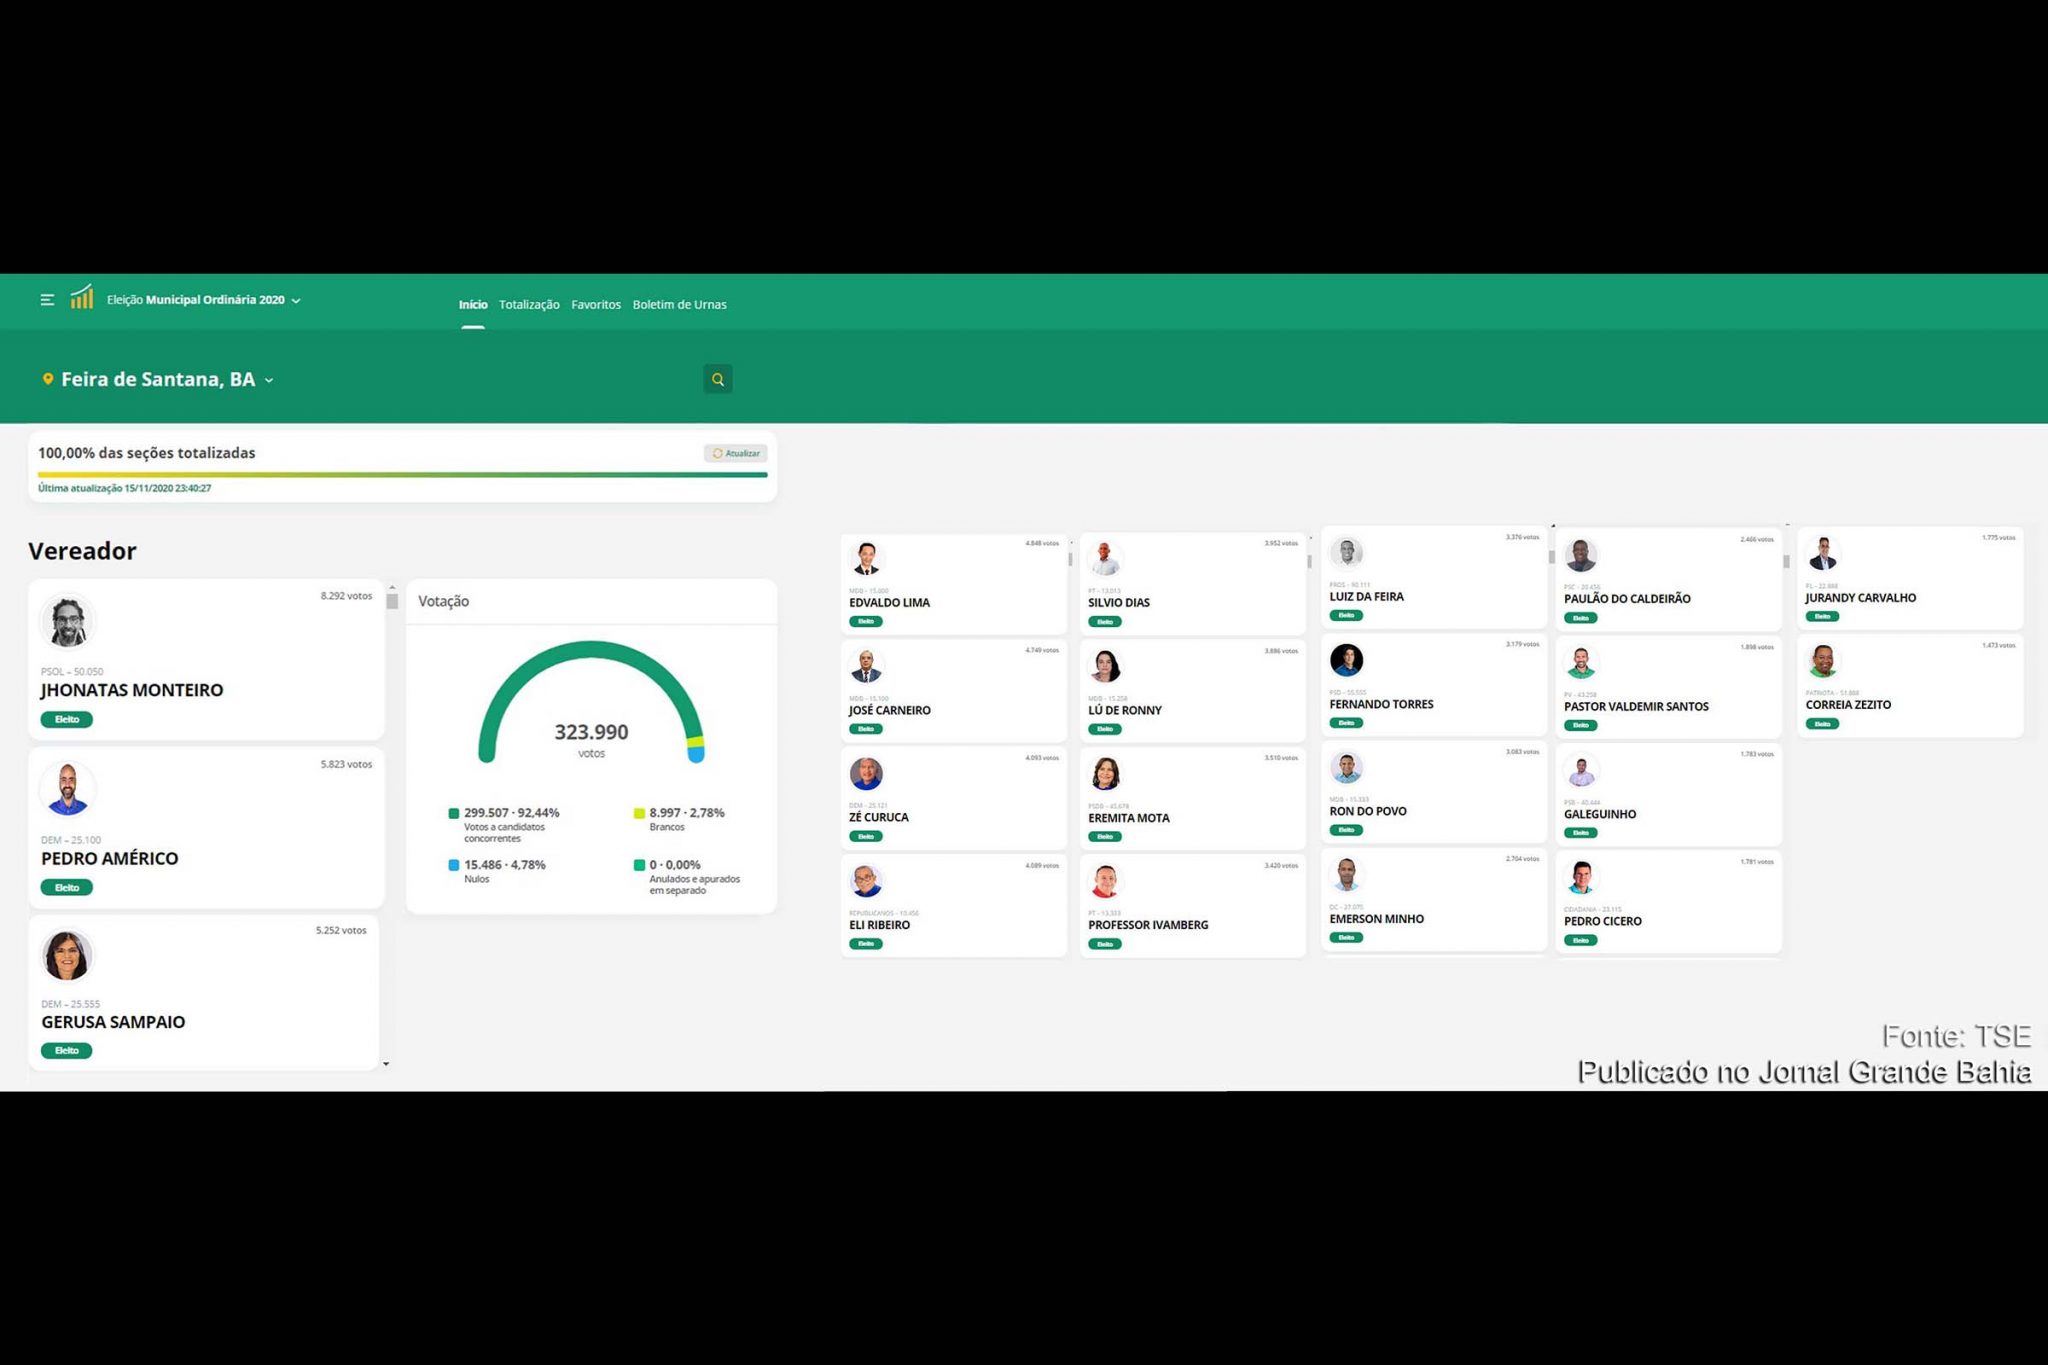Switch to the Totalização tab
The height and width of the screenshot is (1365, 2048).
point(529,305)
